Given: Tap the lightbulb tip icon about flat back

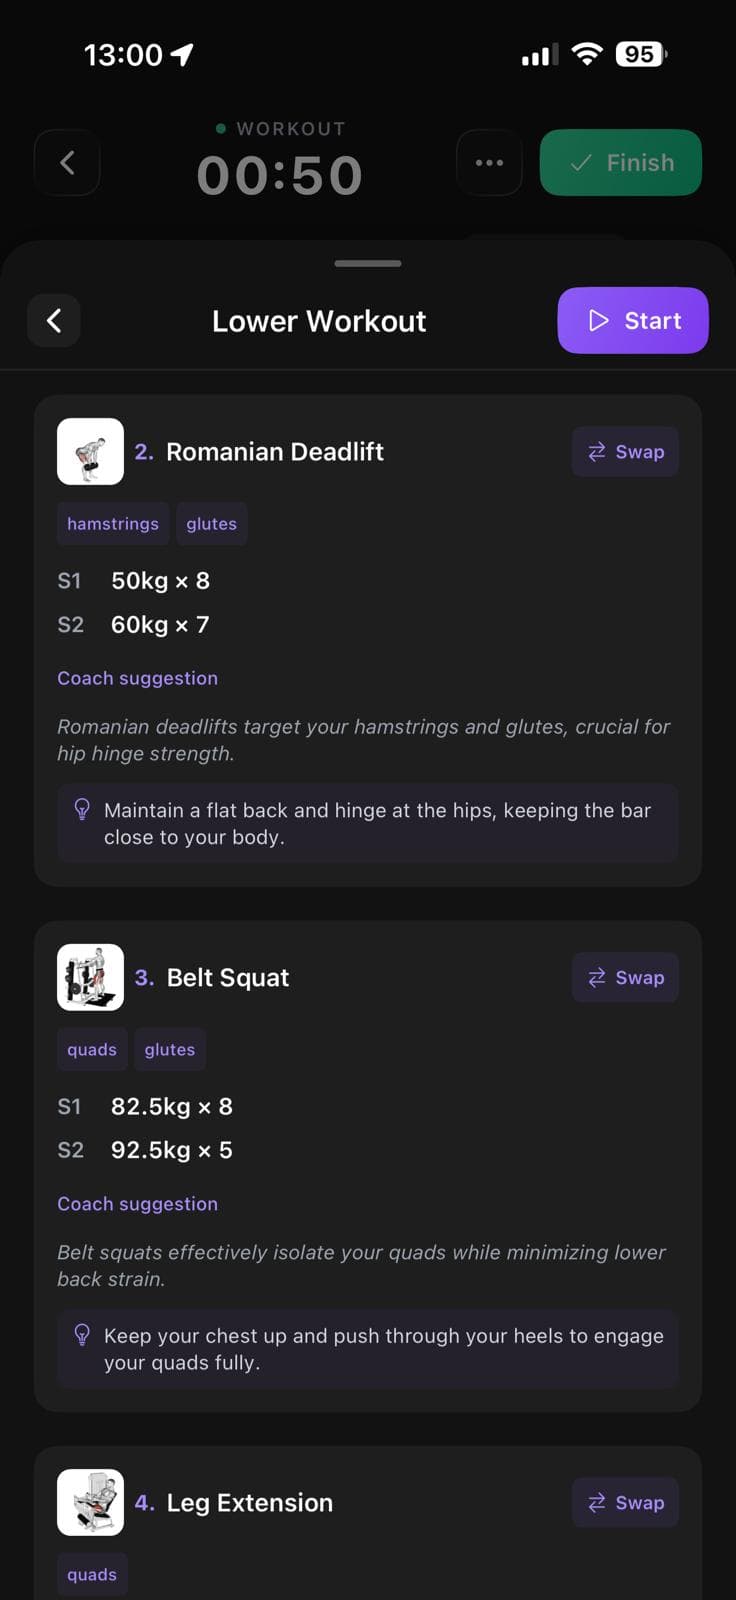Looking at the screenshot, I should (83, 811).
